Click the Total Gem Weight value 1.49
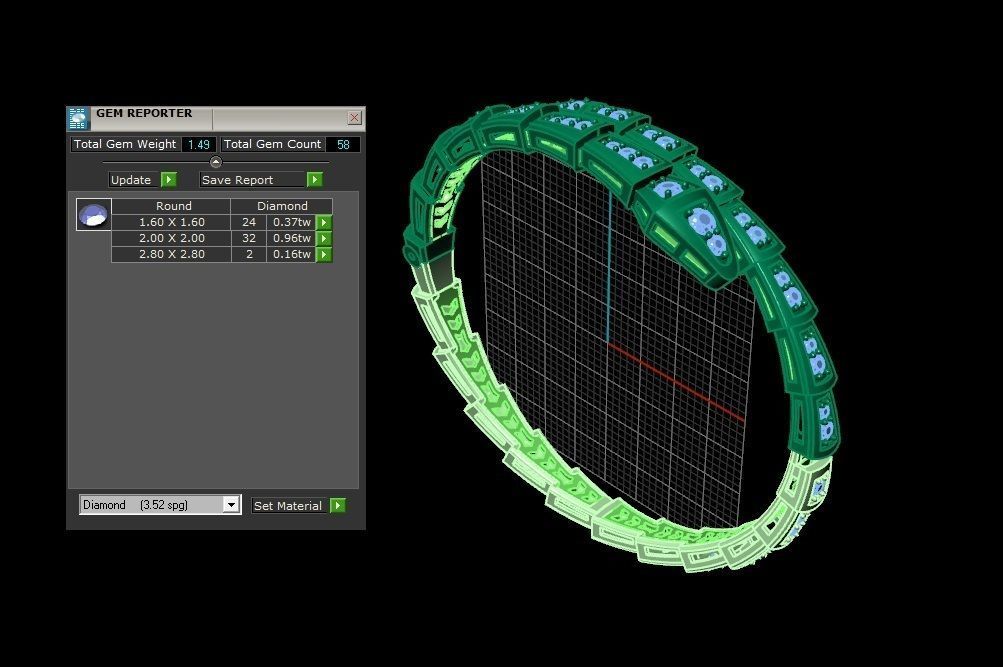 click(199, 145)
